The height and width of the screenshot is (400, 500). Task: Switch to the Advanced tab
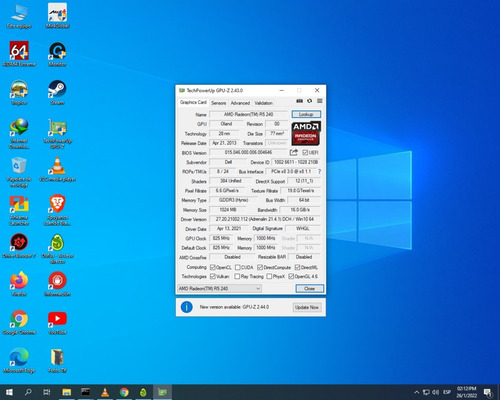pos(240,103)
